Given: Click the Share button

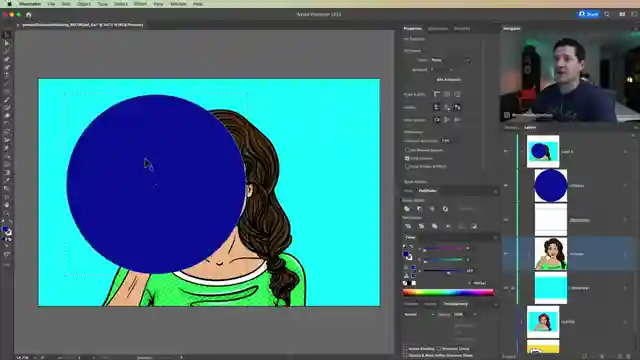Looking at the screenshot, I should pos(588,14).
